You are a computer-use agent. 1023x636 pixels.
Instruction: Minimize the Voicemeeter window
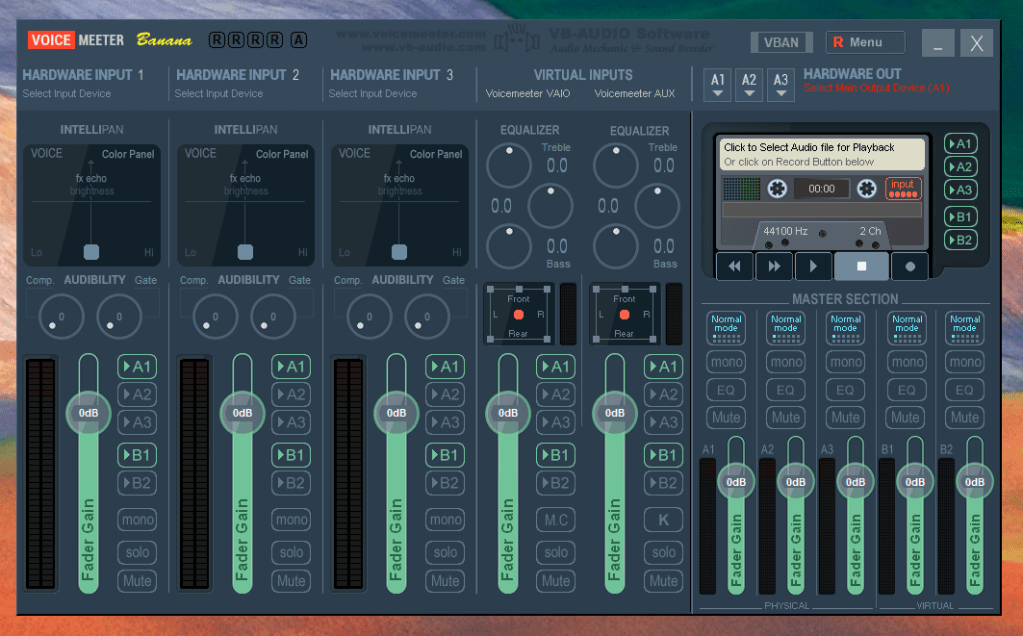point(938,43)
